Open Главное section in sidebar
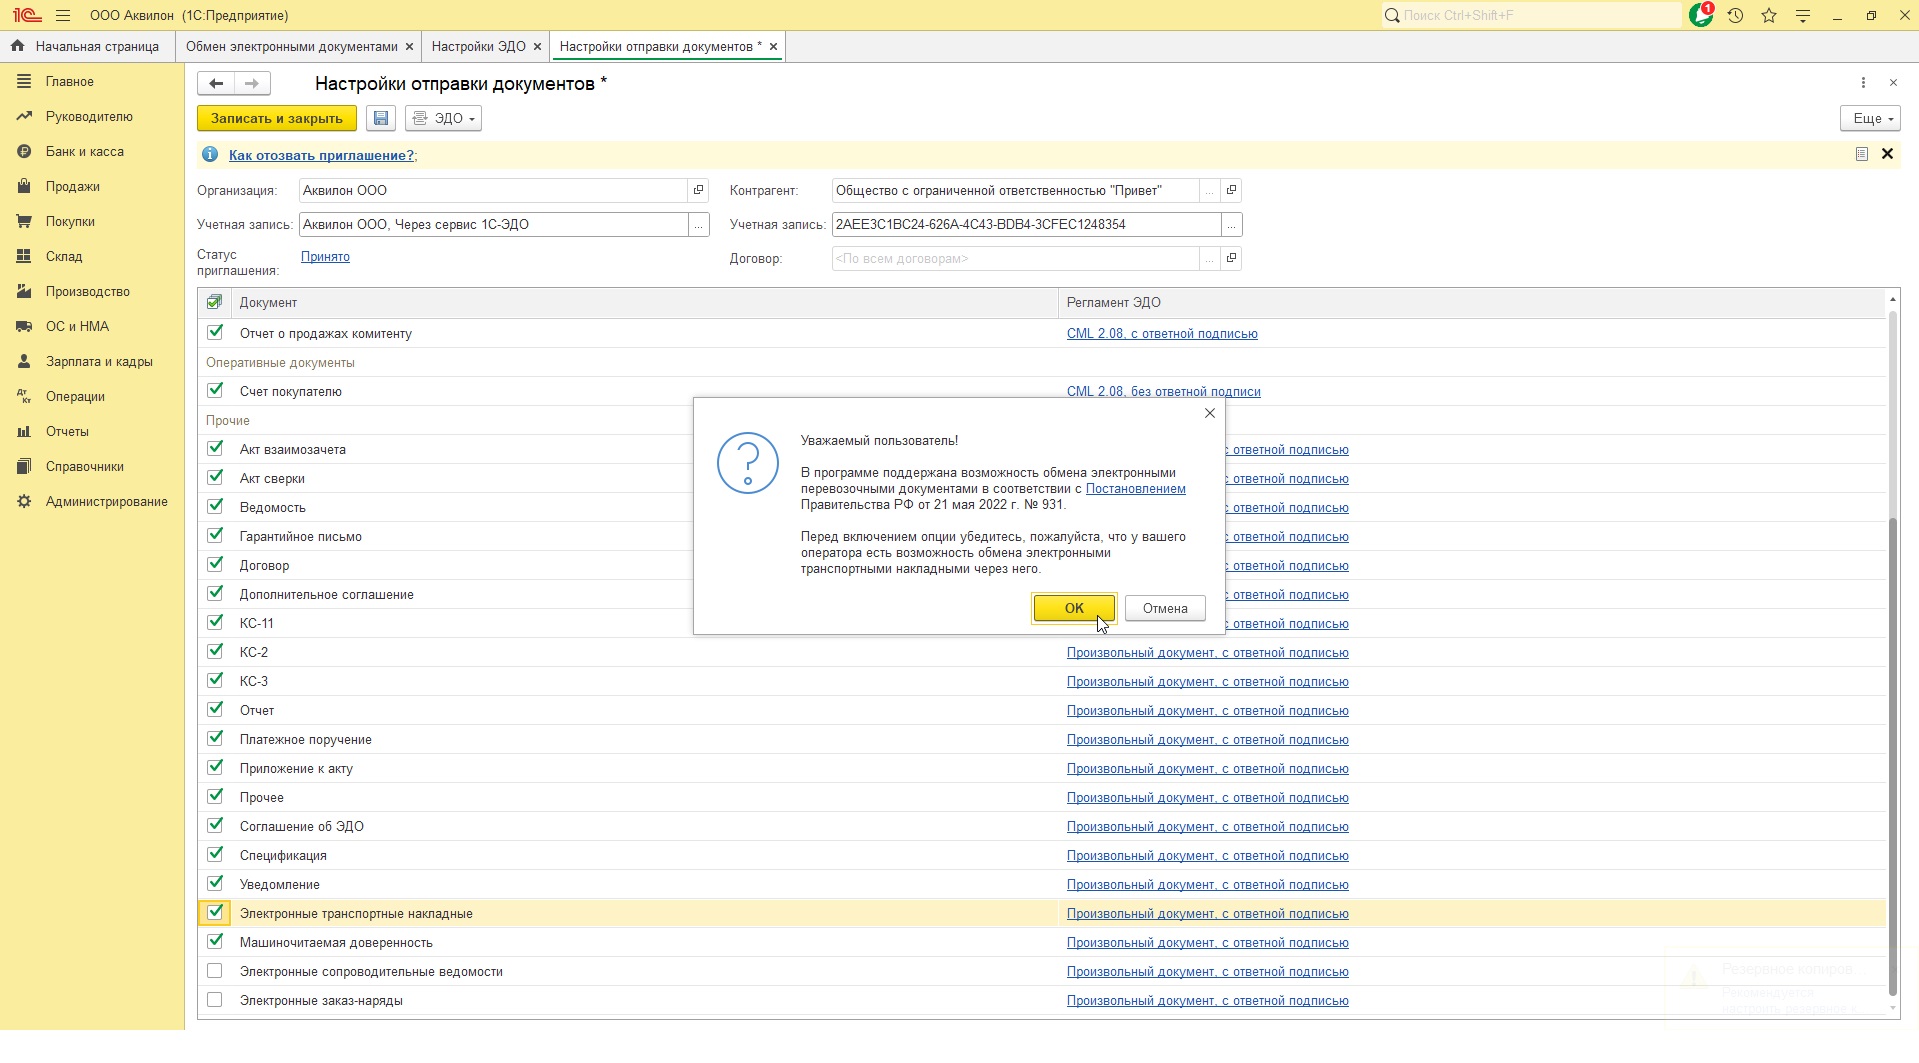Screen dimensions: 1919x1063 (x=70, y=82)
